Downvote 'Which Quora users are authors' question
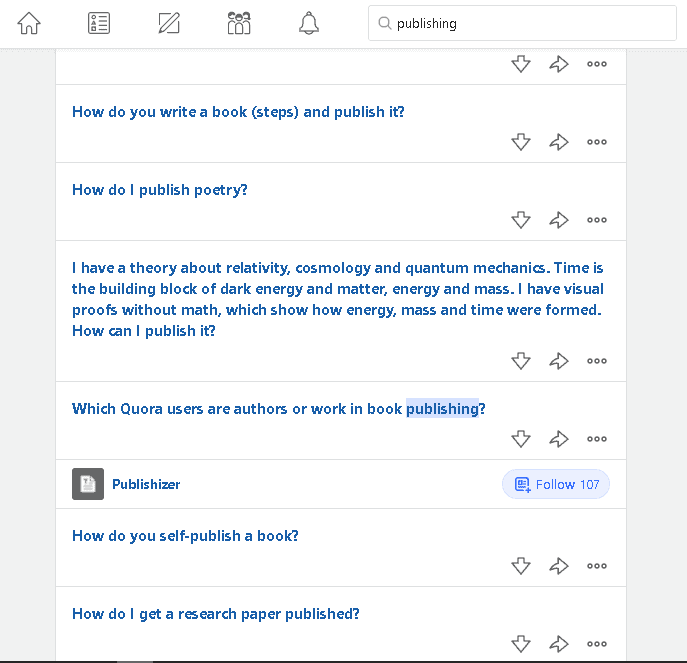Image resolution: width=687 pixels, height=663 pixels. tap(521, 439)
